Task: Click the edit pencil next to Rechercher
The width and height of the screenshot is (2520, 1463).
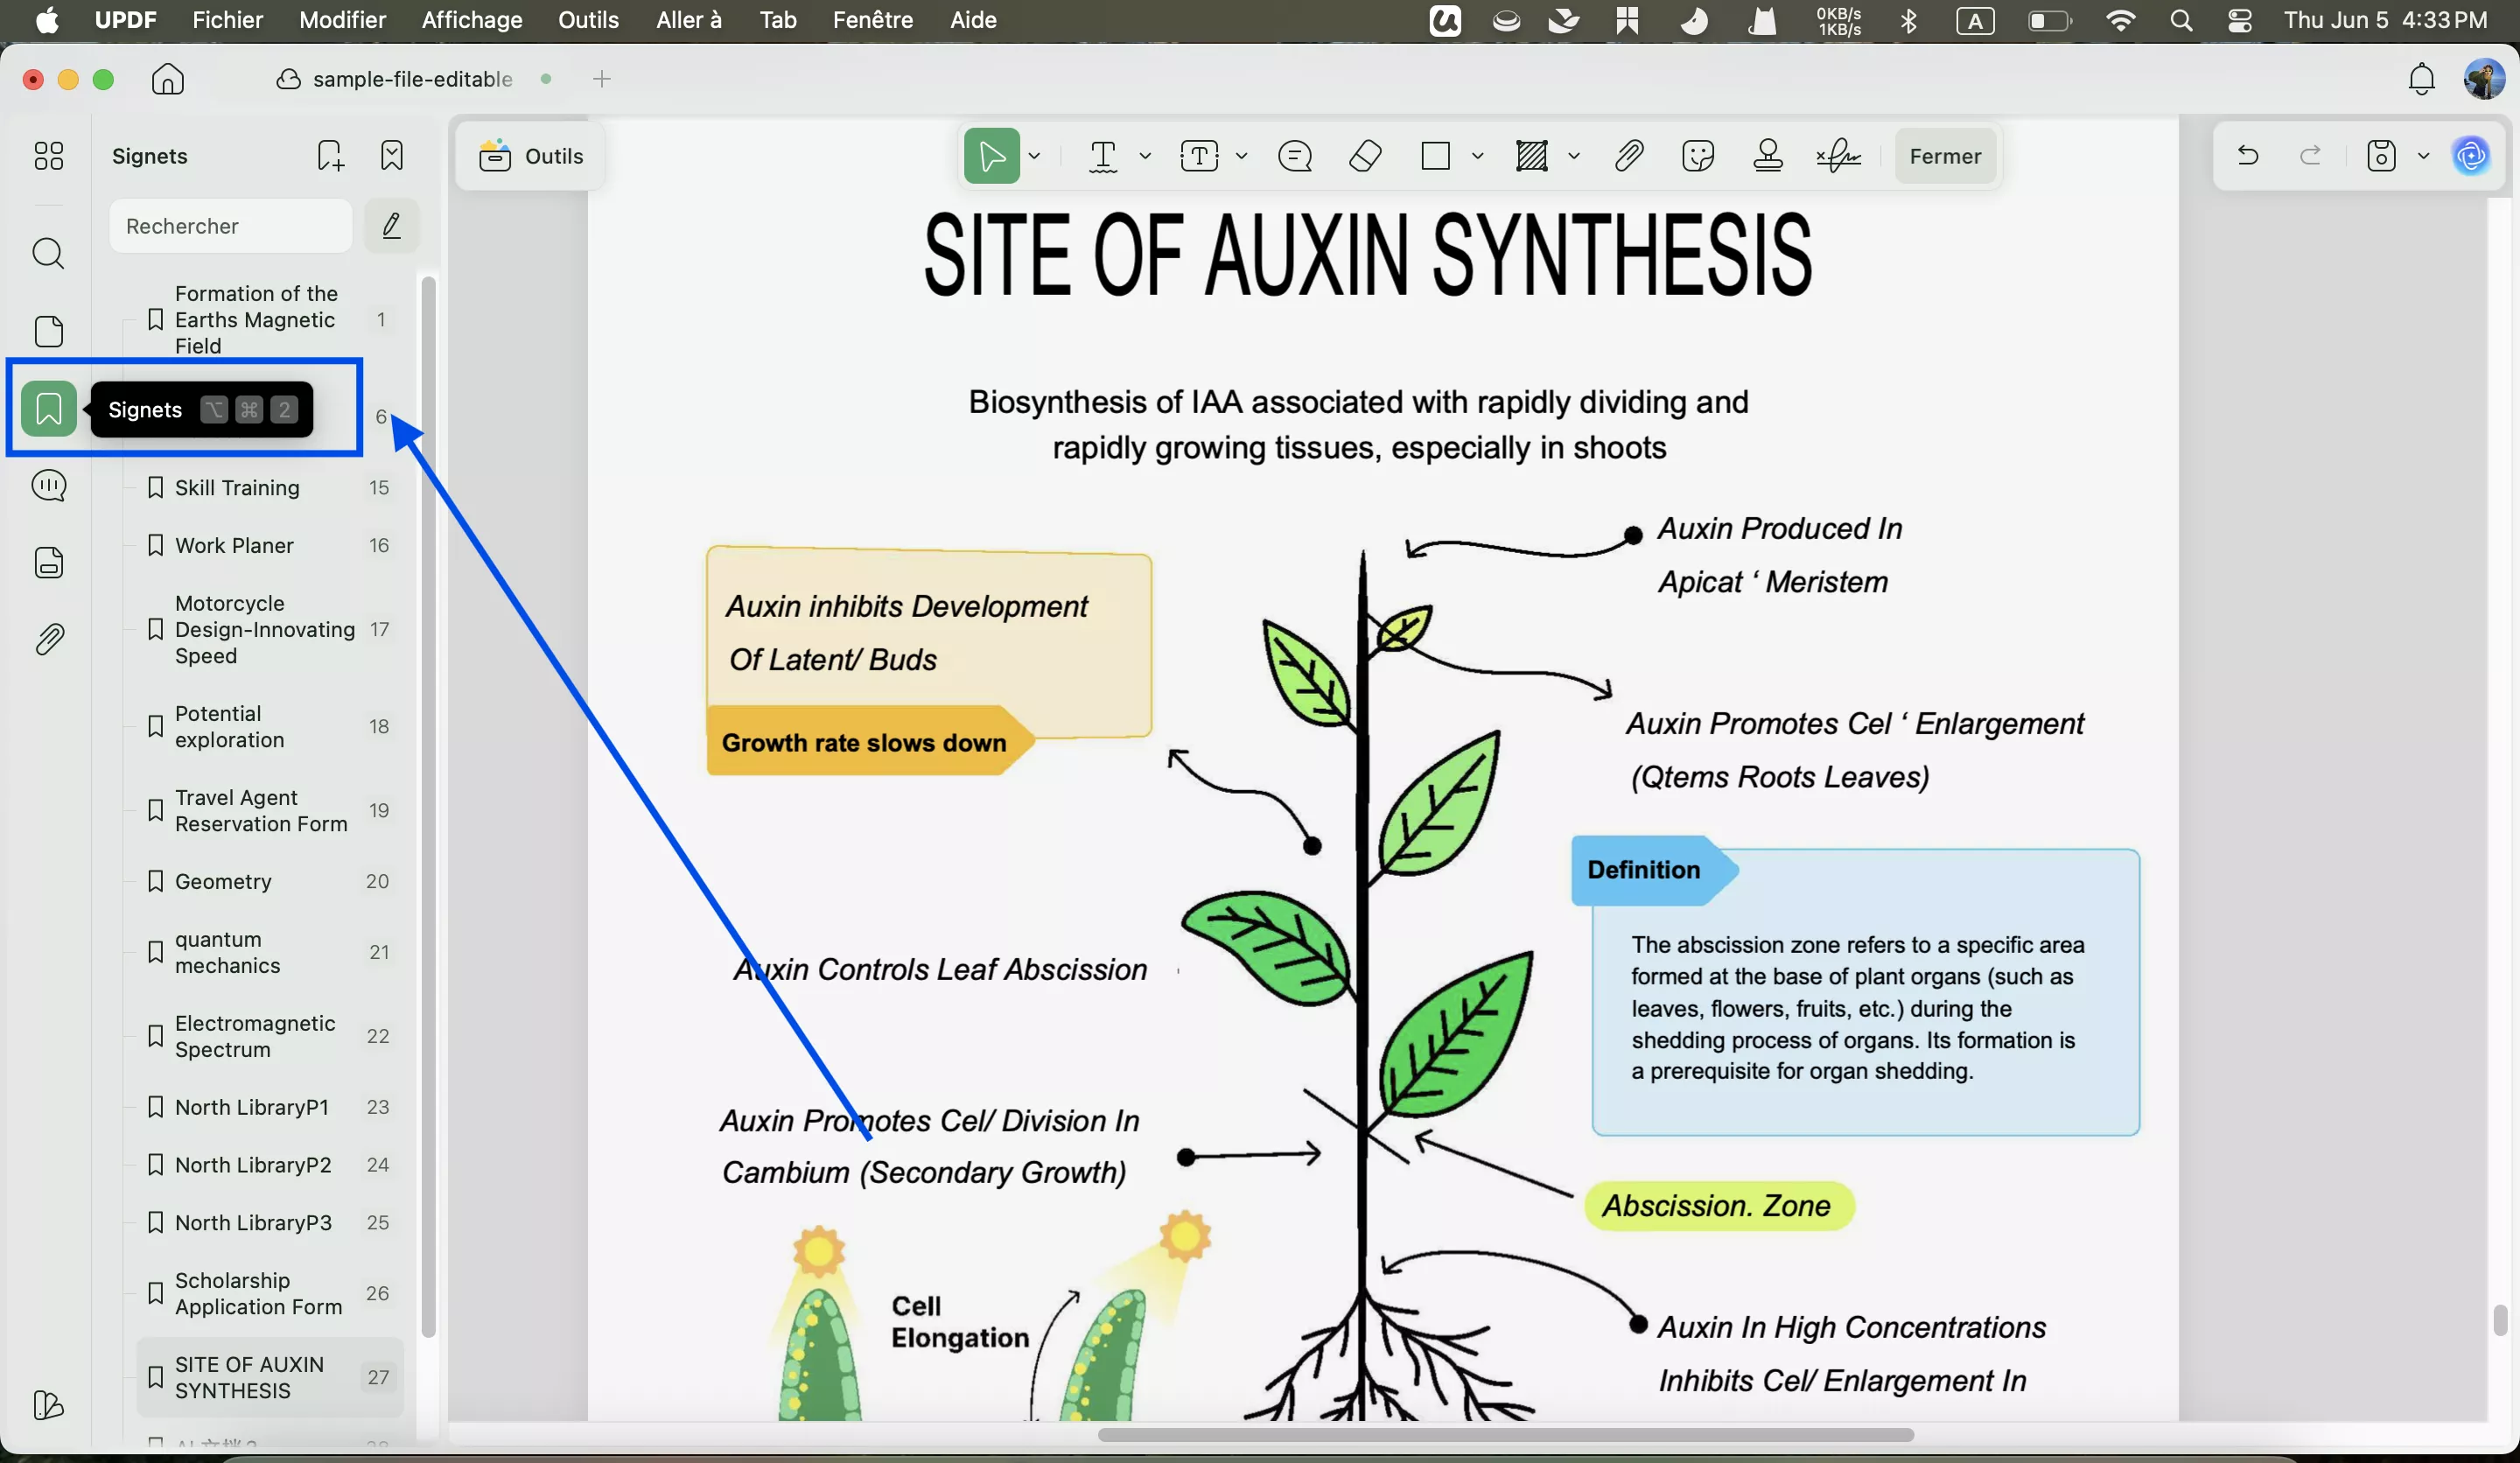Action: [391, 226]
